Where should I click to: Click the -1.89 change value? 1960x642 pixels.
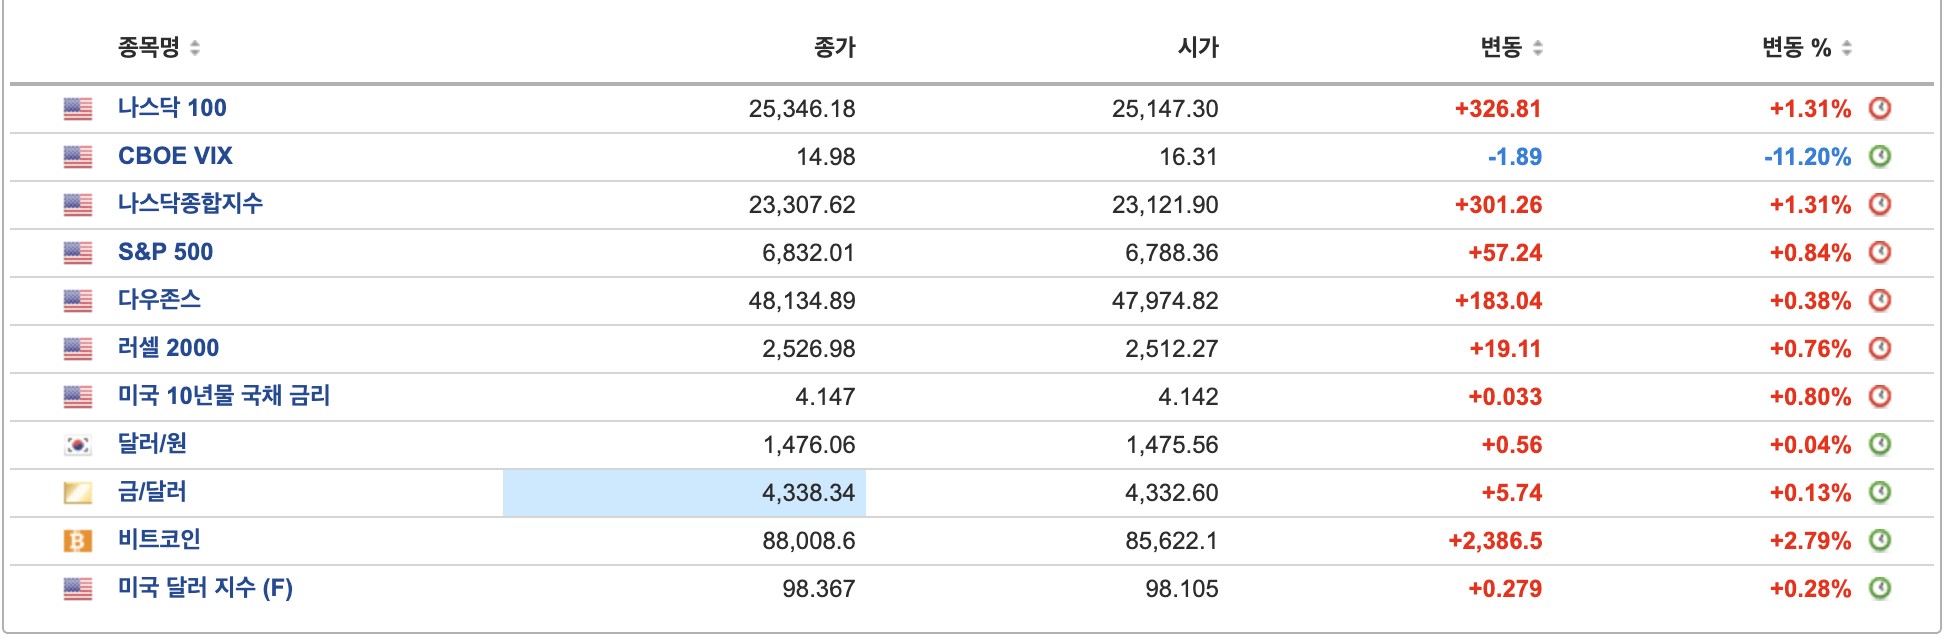click(1515, 157)
